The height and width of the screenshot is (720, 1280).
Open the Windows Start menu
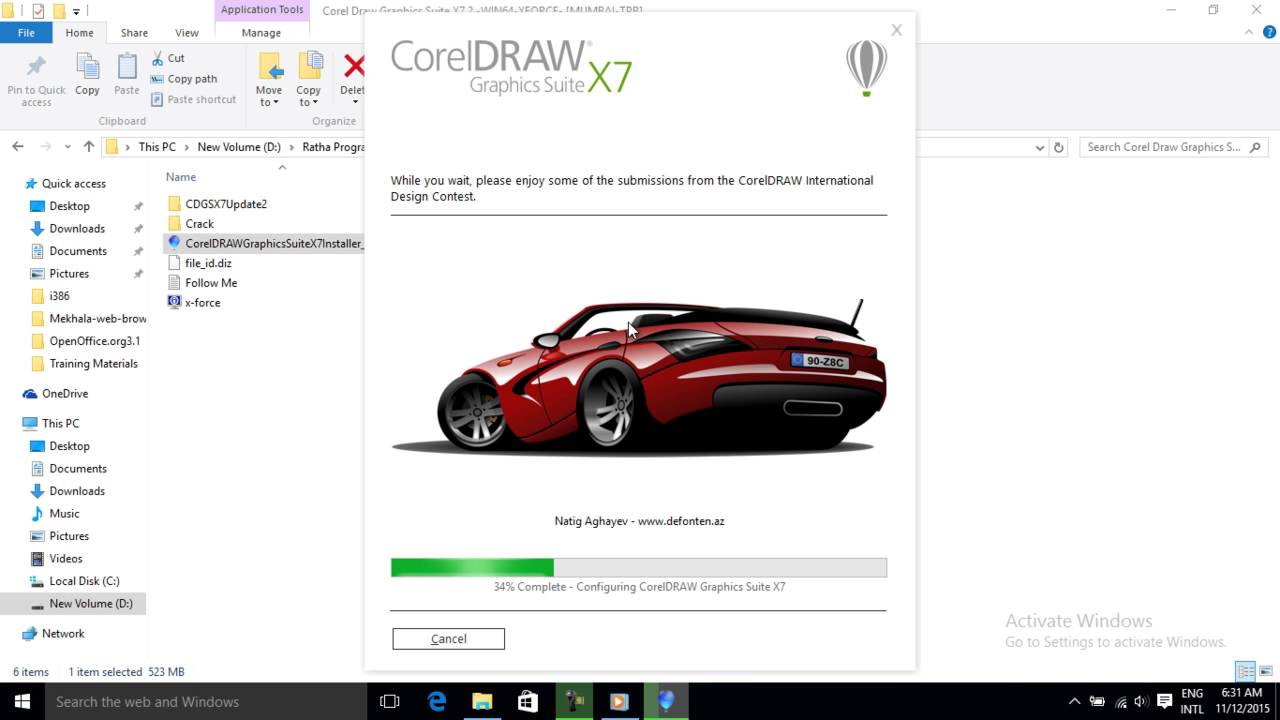pyautogui.click(x=21, y=701)
